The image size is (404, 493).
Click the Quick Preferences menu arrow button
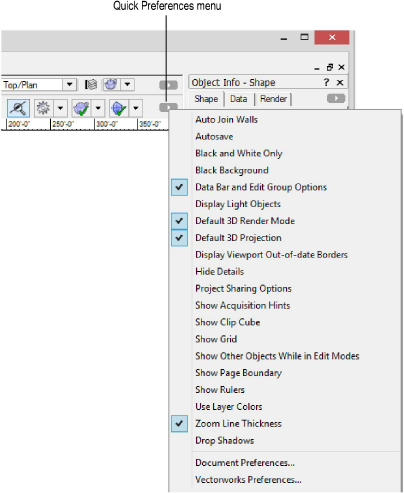tap(168, 107)
